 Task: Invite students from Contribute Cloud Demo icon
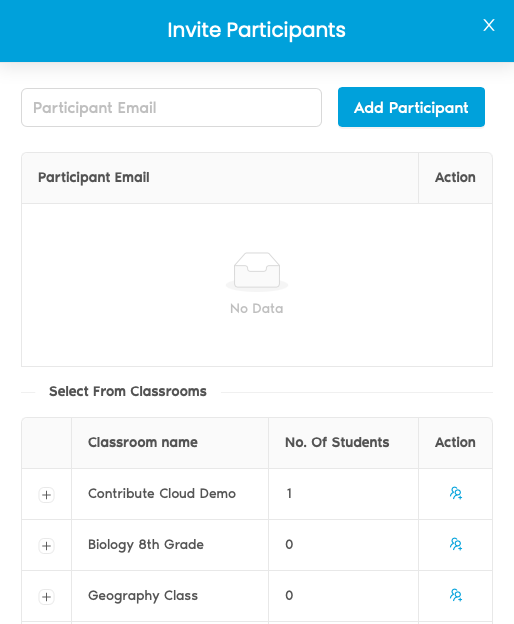(456, 493)
